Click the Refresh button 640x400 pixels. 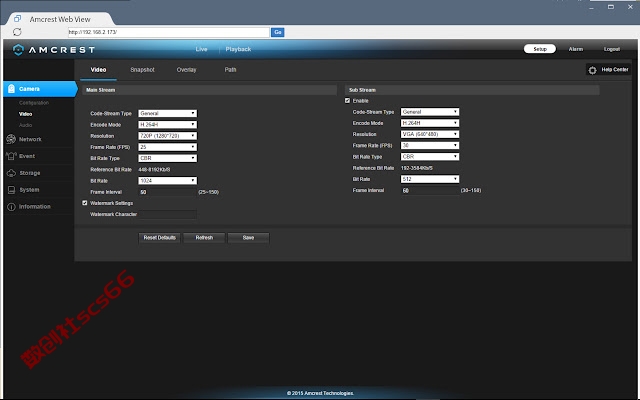coord(204,238)
